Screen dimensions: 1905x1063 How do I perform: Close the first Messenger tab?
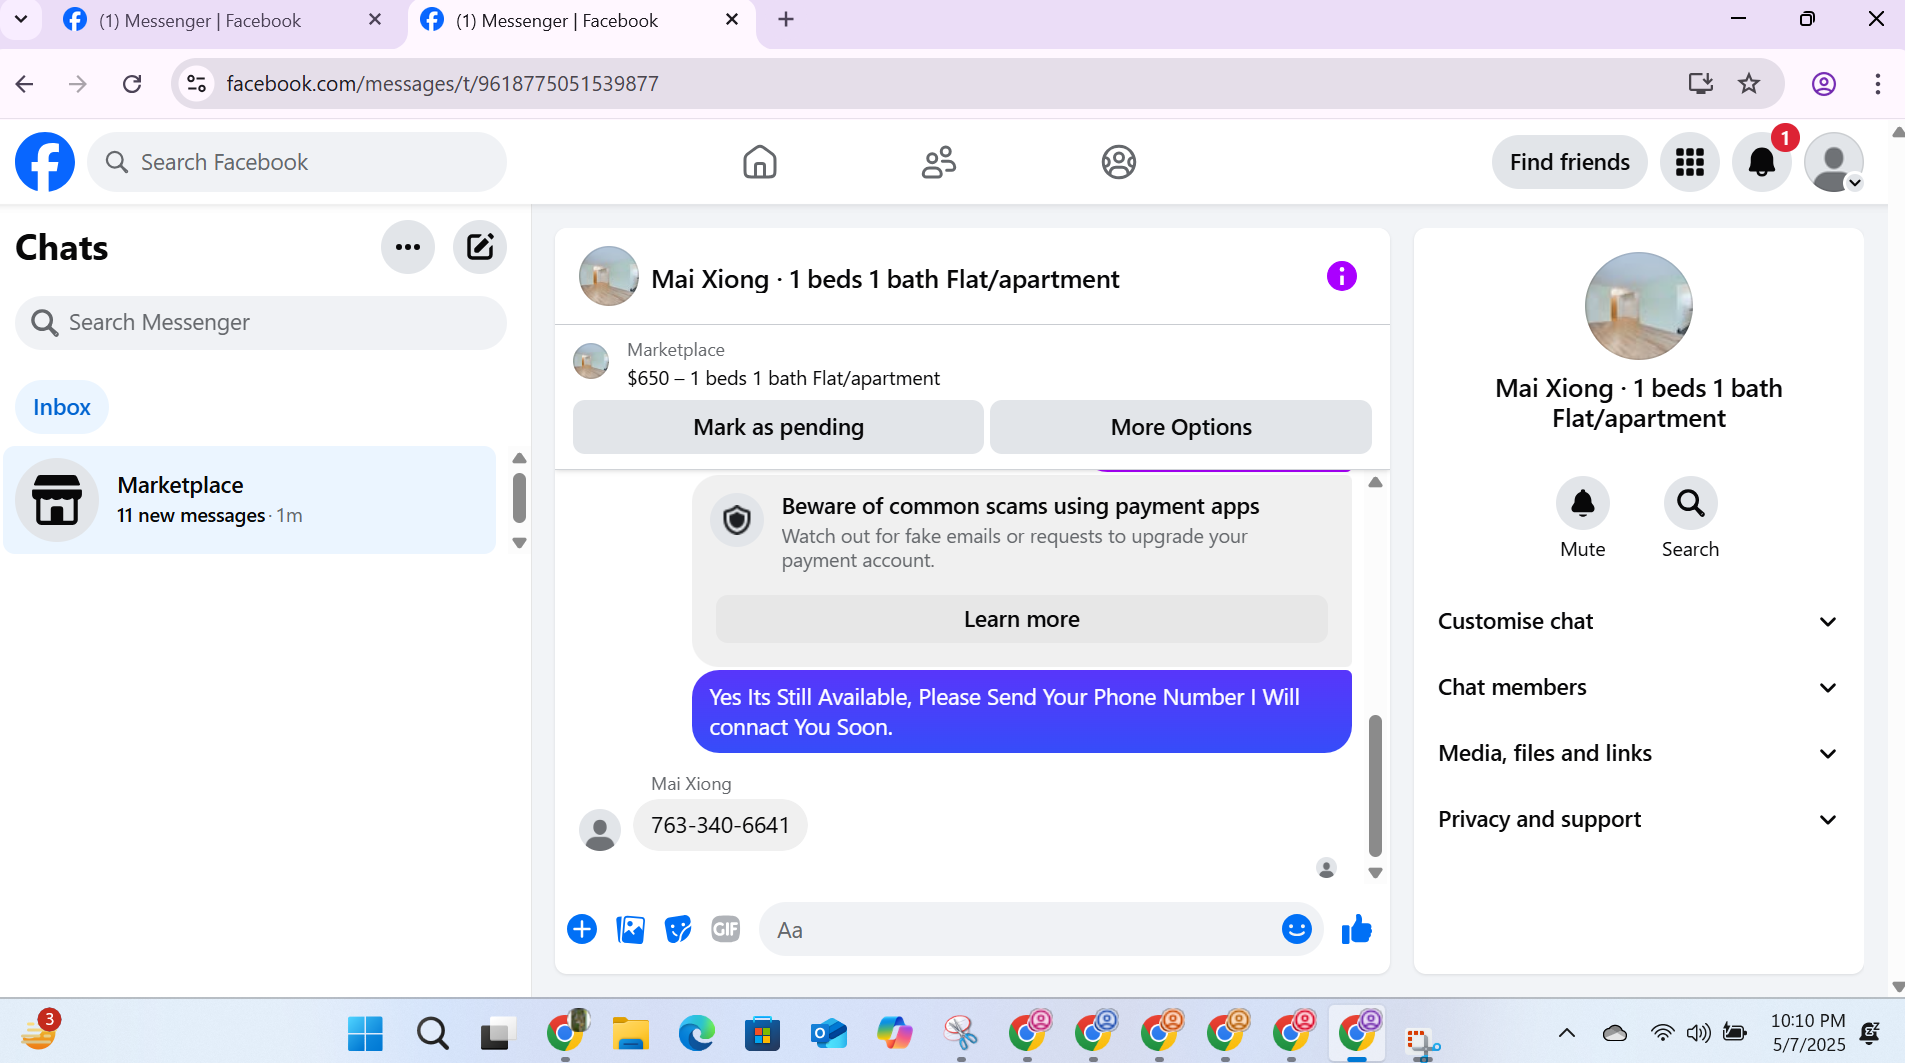[375, 20]
